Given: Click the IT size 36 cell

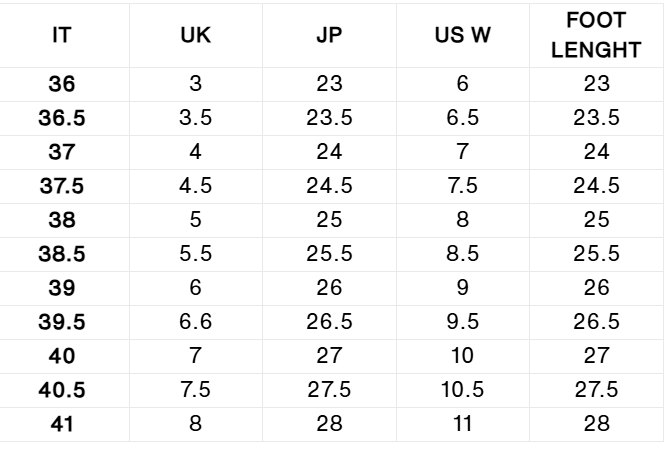Looking at the screenshot, I should click(x=61, y=84).
